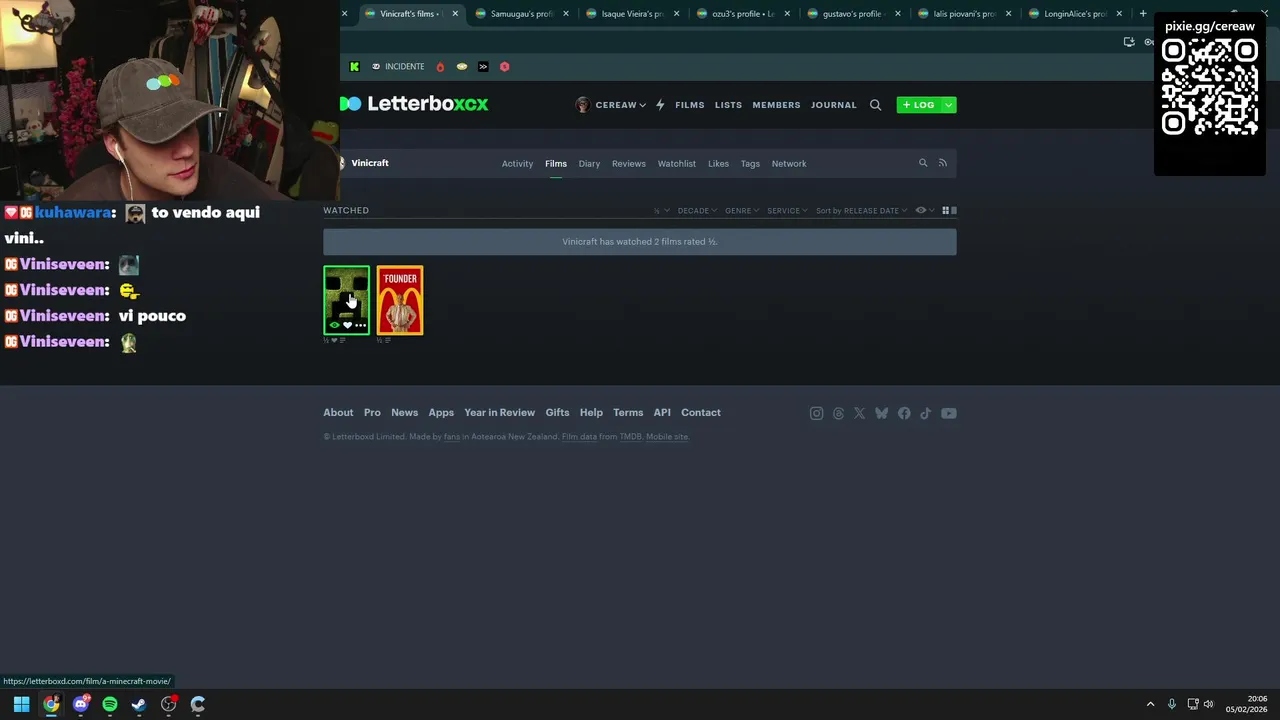1280x720 pixels.
Task: Click the Vinicraft profile name
Action: pyautogui.click(x=370, y=163)
